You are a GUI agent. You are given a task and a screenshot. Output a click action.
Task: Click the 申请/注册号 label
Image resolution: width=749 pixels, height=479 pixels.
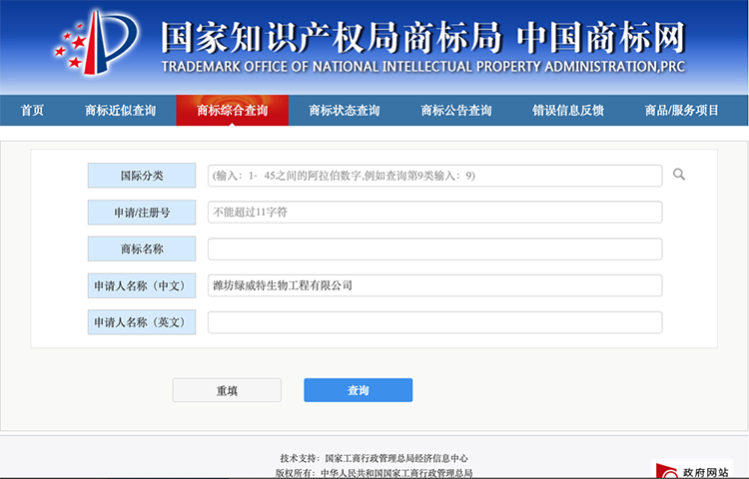[x=142, y=212]
